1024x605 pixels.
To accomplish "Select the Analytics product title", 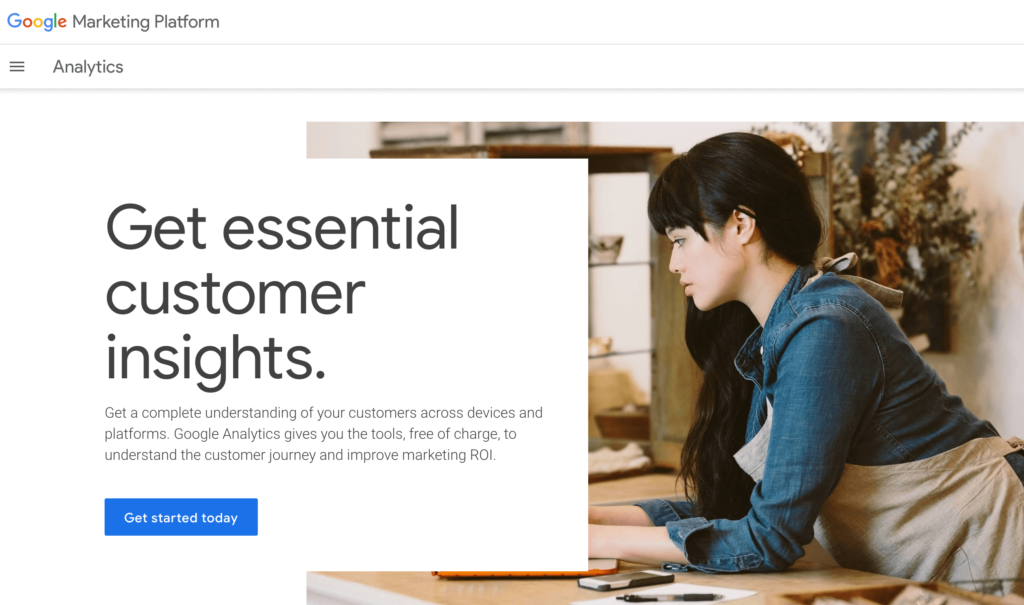I will click(88, 67).
